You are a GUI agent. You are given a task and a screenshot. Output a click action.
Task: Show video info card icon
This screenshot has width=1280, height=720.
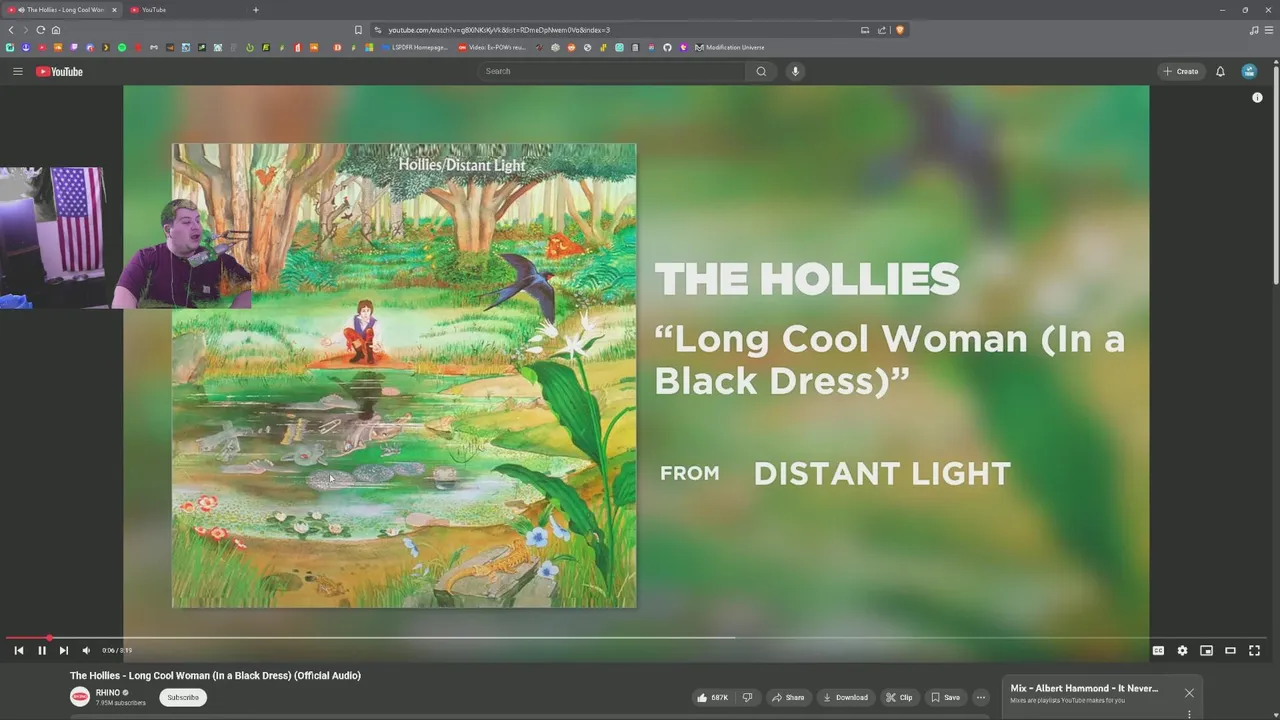pyautogui.click(x=1257, y=97)
